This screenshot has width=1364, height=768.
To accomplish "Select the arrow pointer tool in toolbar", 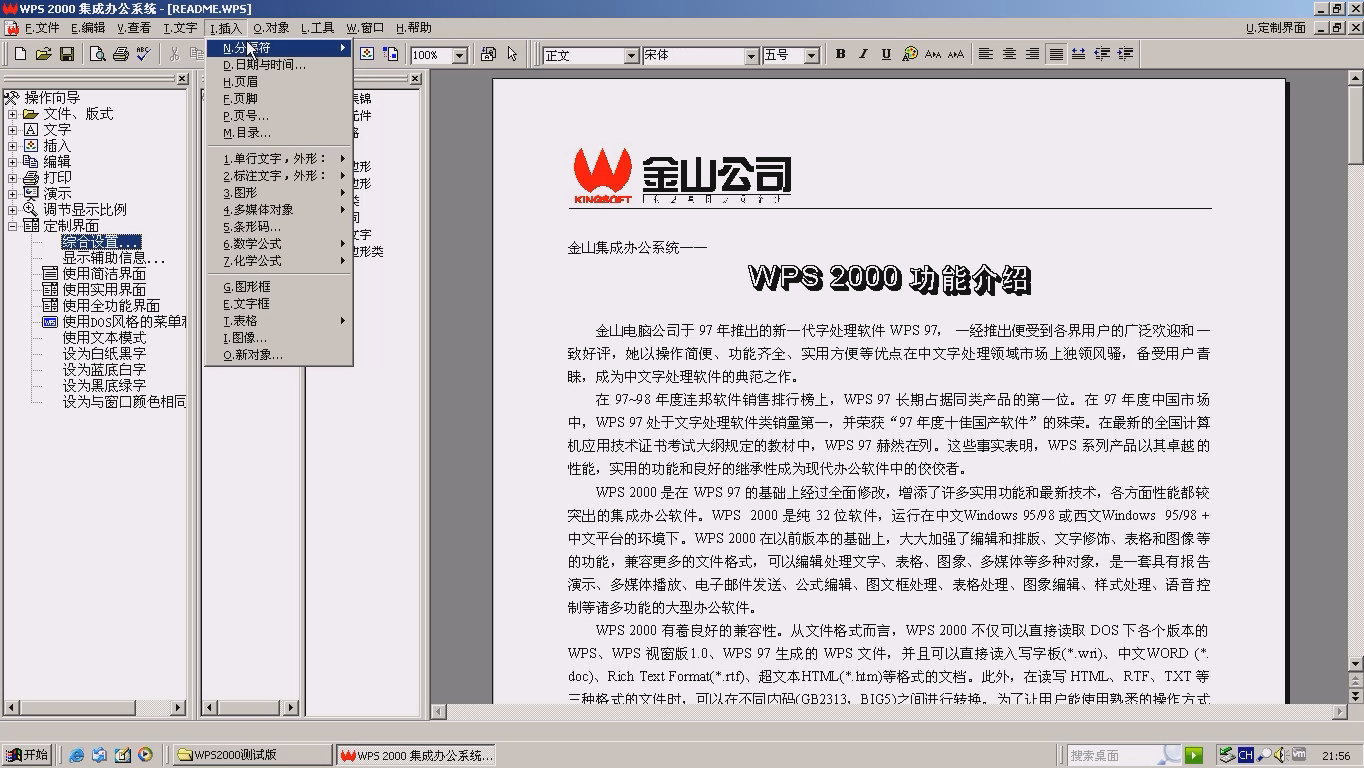I will (x=512, y=54).
